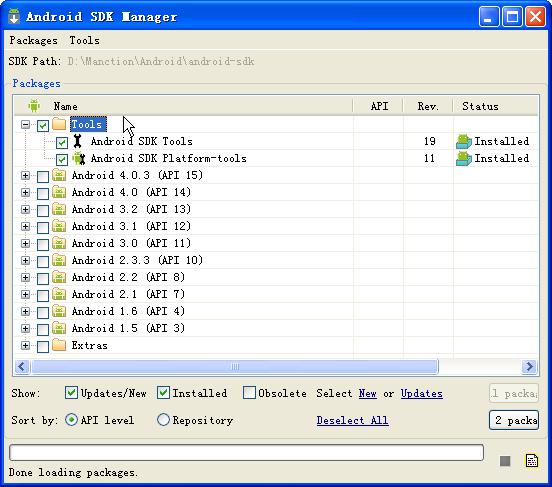Click the Android SDK Platform-tools icon

click(79, 158)
